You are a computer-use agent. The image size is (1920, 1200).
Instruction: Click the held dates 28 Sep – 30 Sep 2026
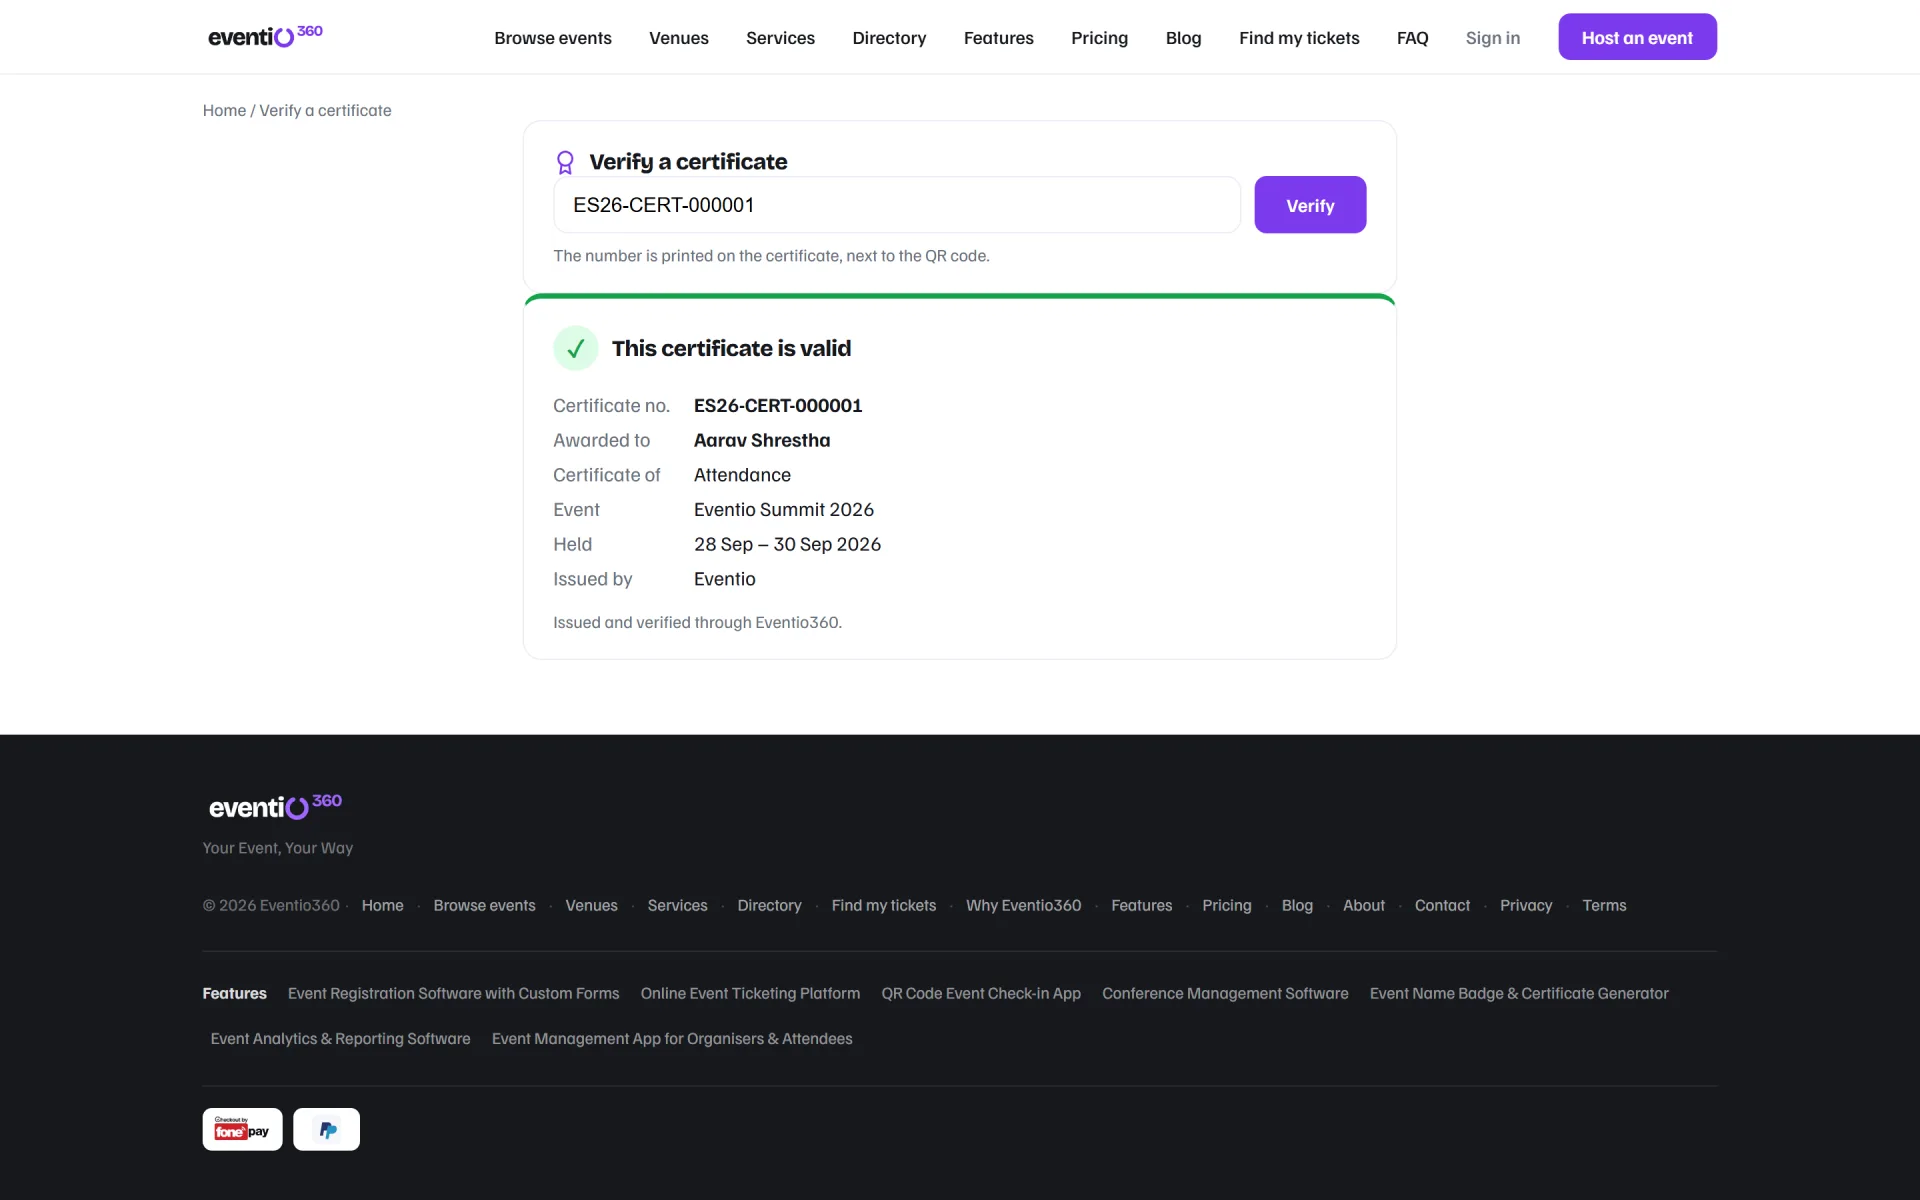click(787, 544)
